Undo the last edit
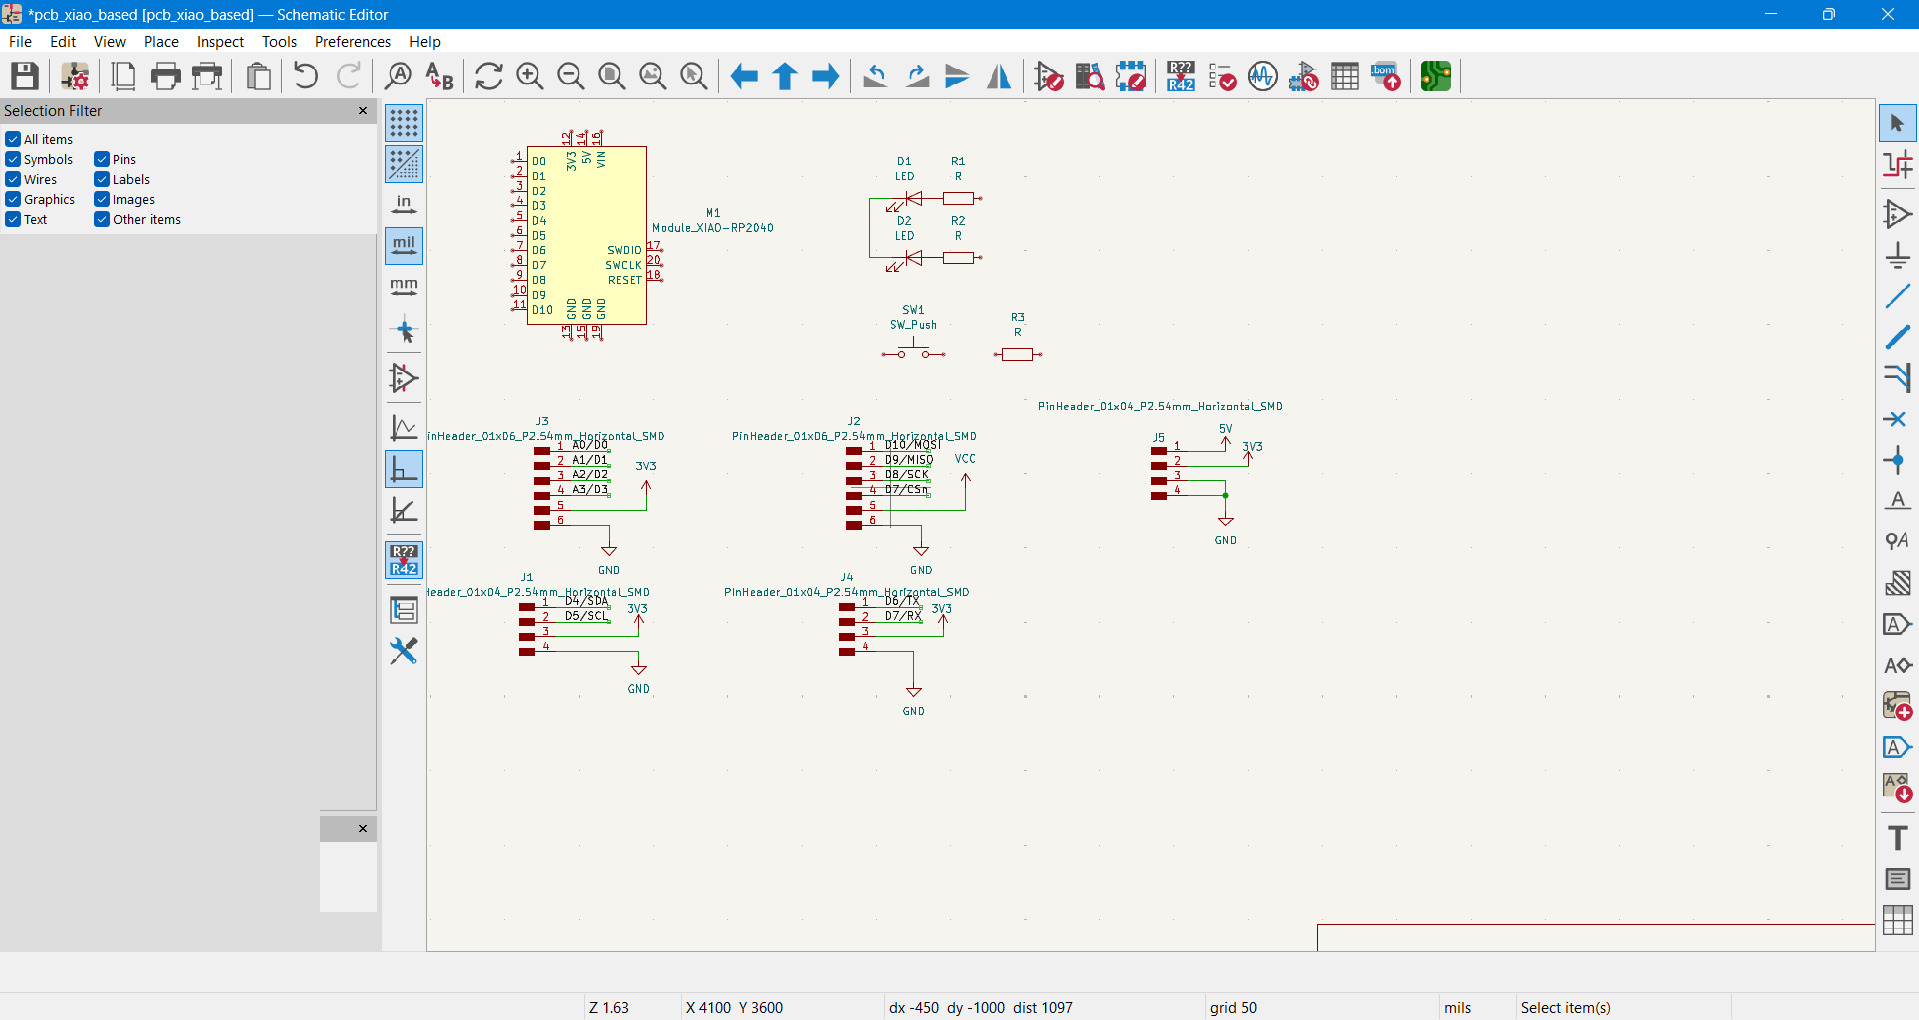 (306, 76)
